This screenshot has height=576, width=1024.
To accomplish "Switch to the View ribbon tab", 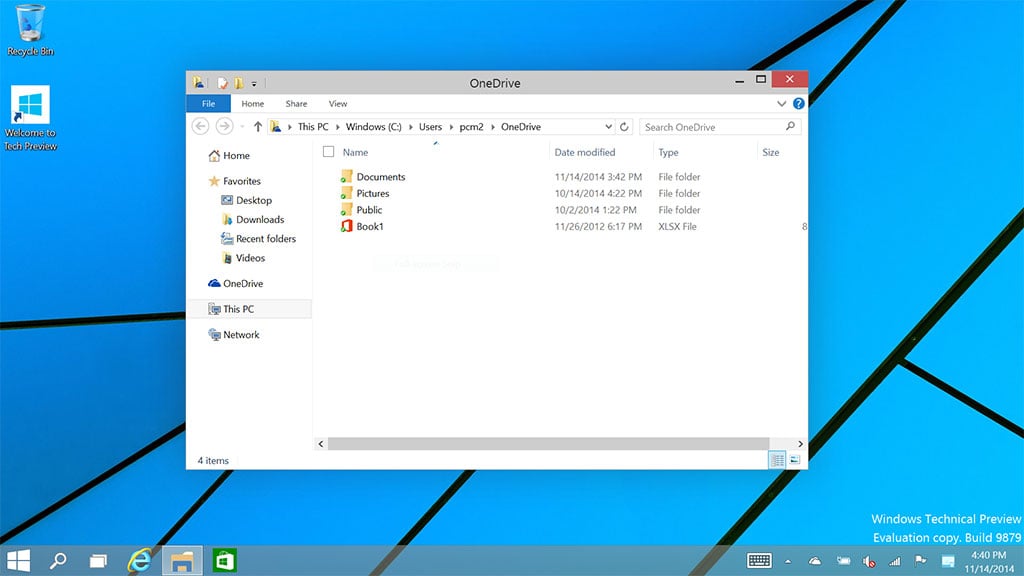I will [338, 104].
